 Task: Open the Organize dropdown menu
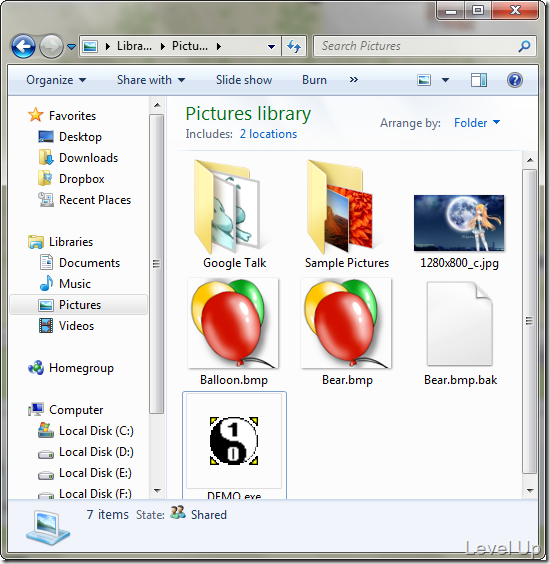coord(56,80)
